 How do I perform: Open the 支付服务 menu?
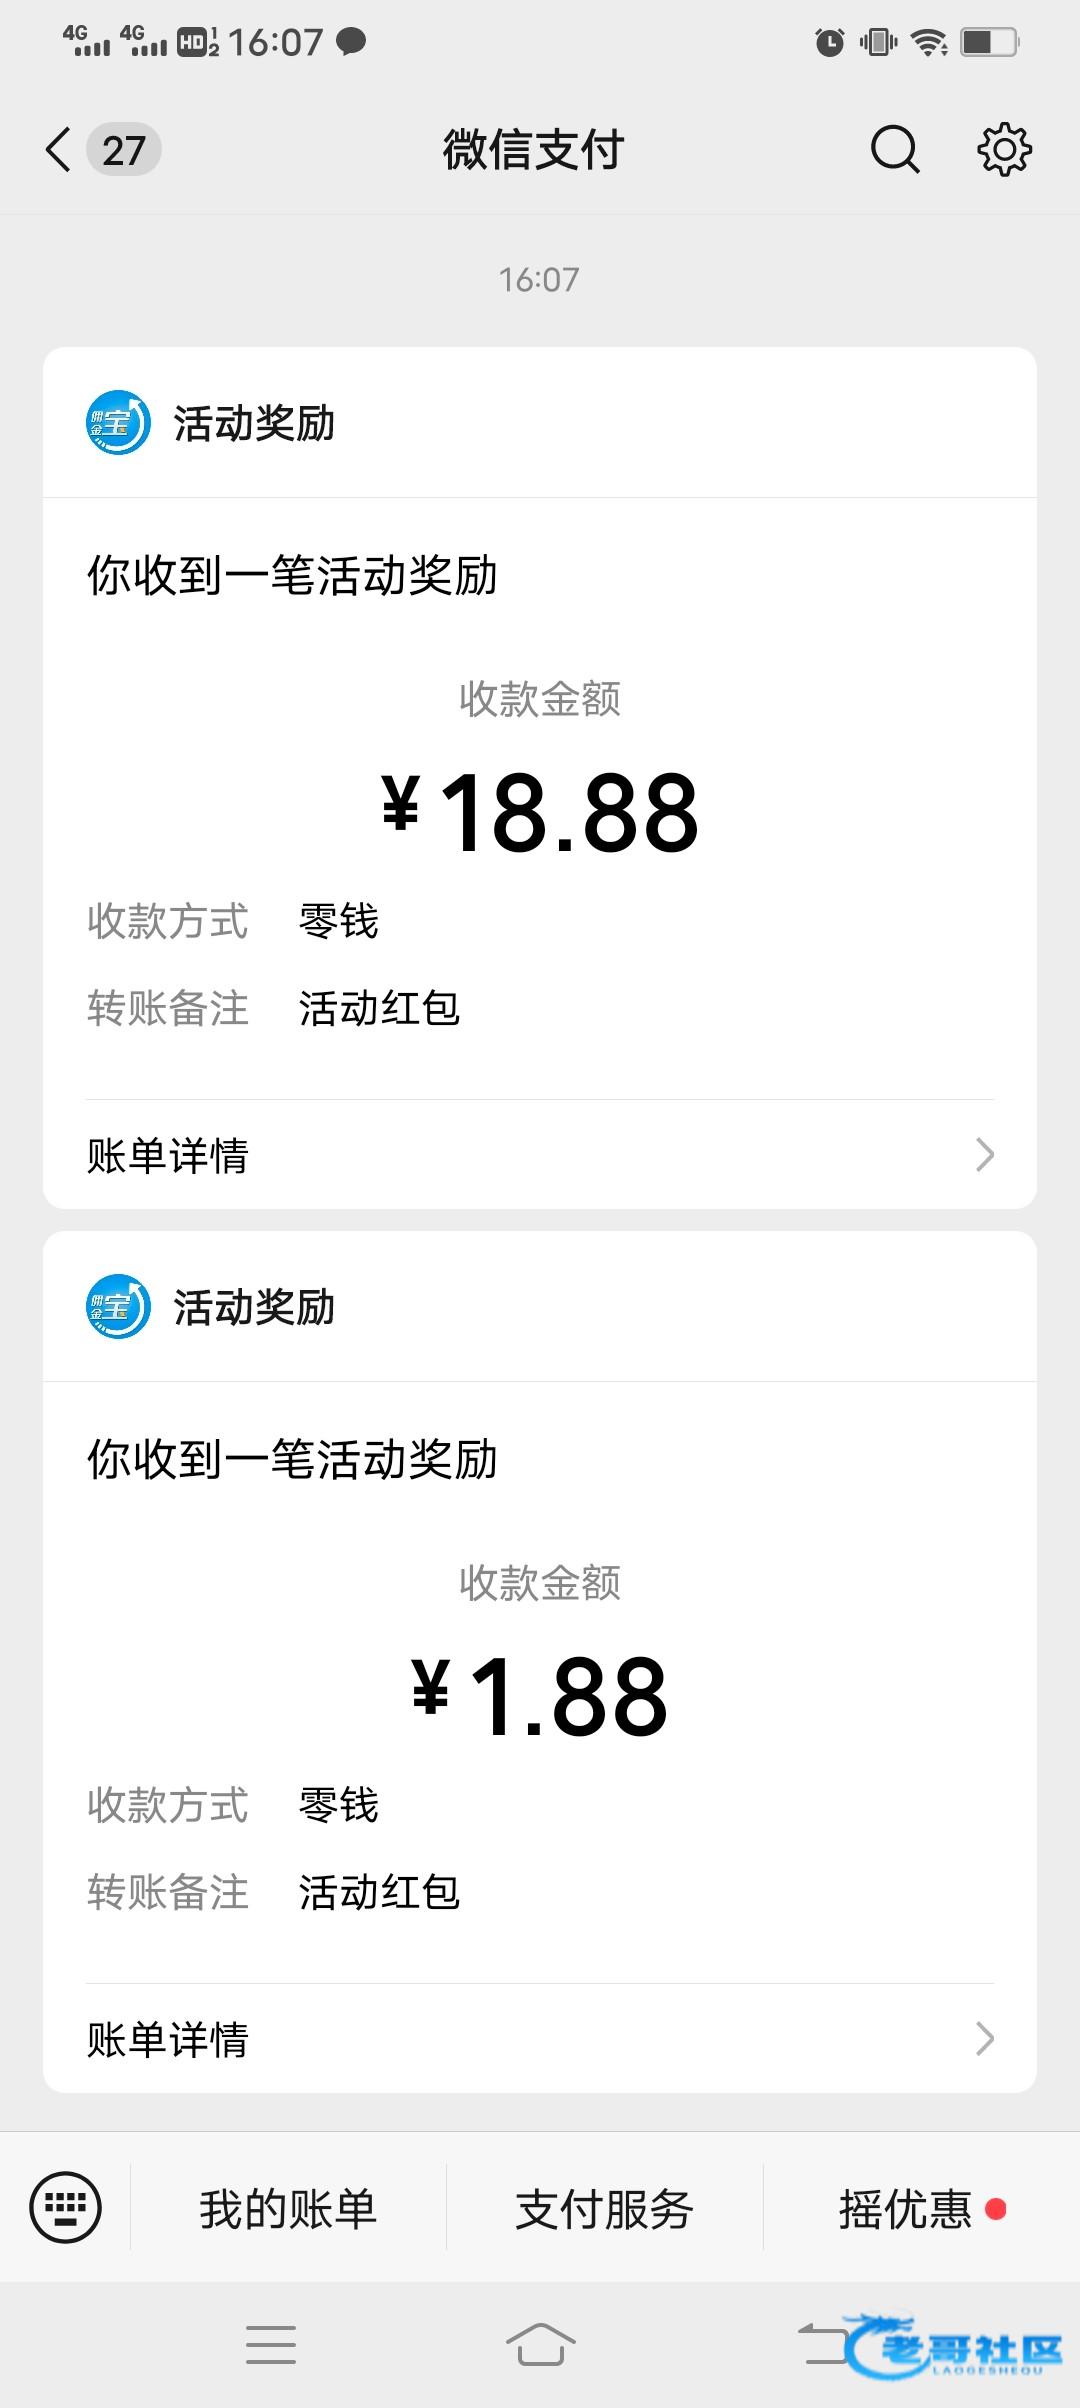[x=604, y=2209]
